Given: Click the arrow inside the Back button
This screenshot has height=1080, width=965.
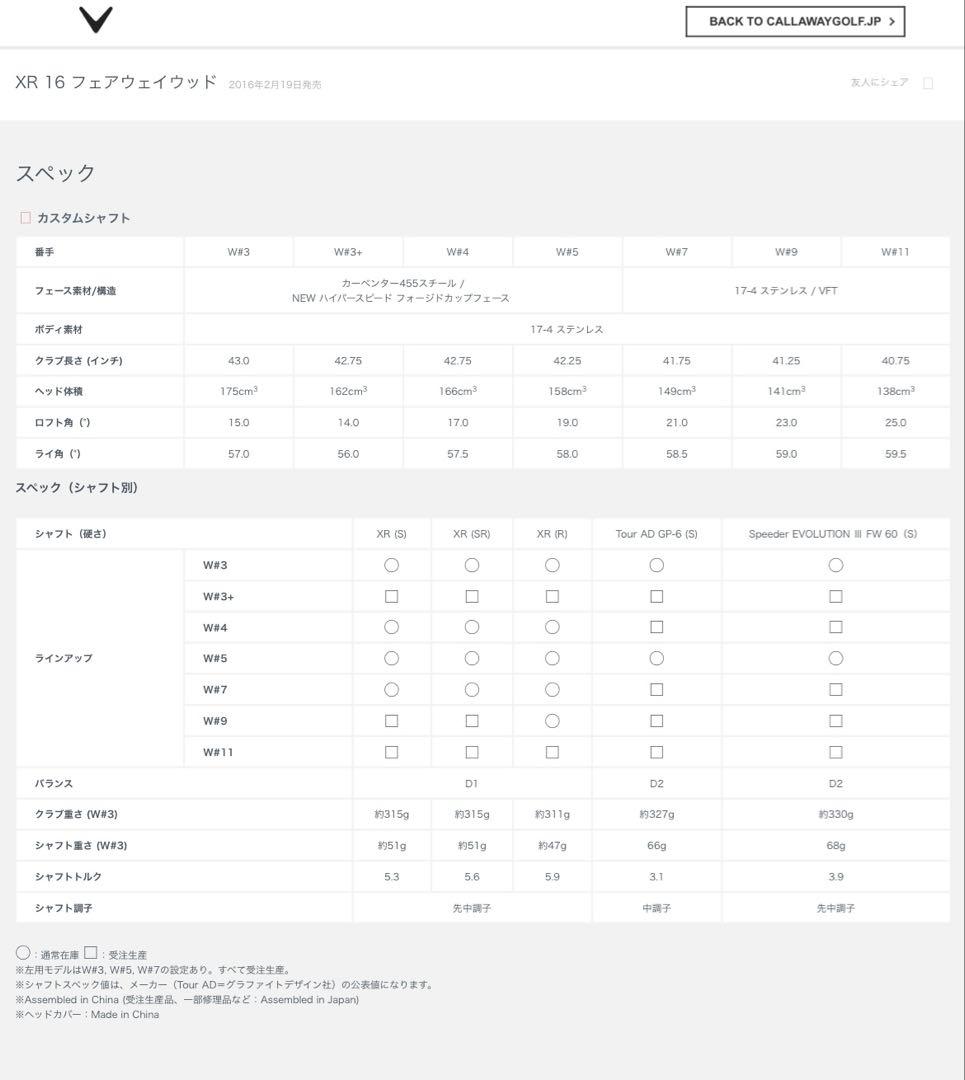Looking at the screenshot, I should 891,21.
